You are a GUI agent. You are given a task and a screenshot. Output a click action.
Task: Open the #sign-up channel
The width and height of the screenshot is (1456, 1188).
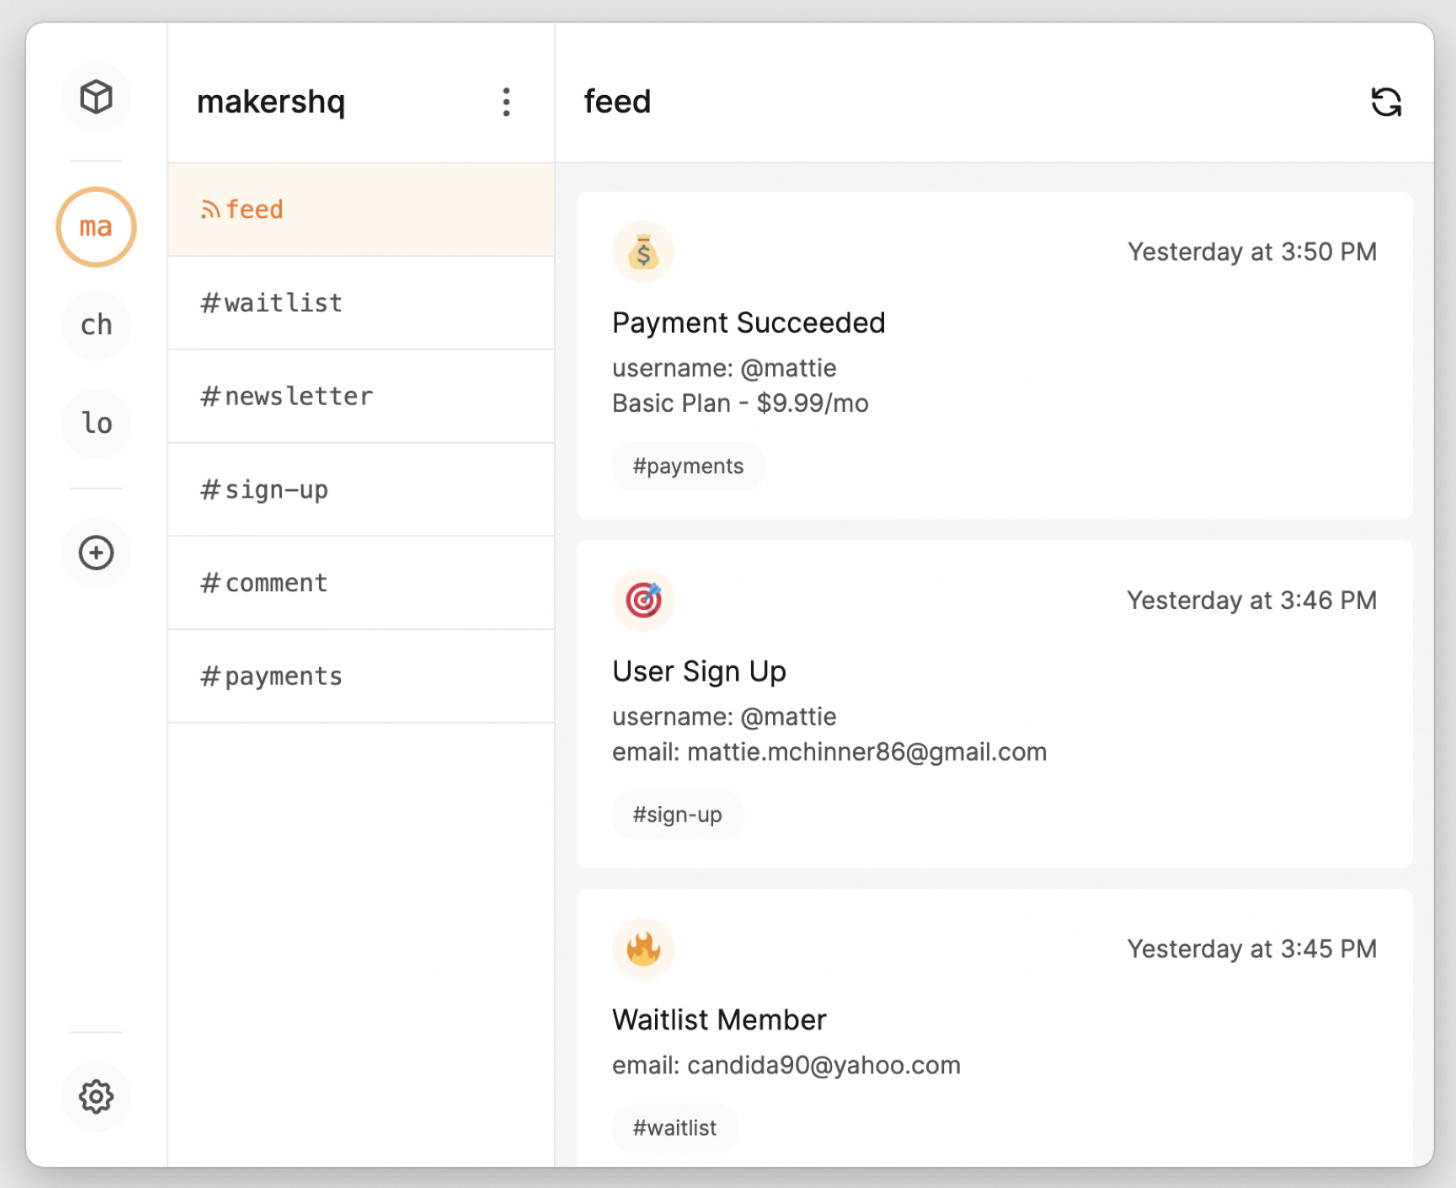(x=361, y=490)
